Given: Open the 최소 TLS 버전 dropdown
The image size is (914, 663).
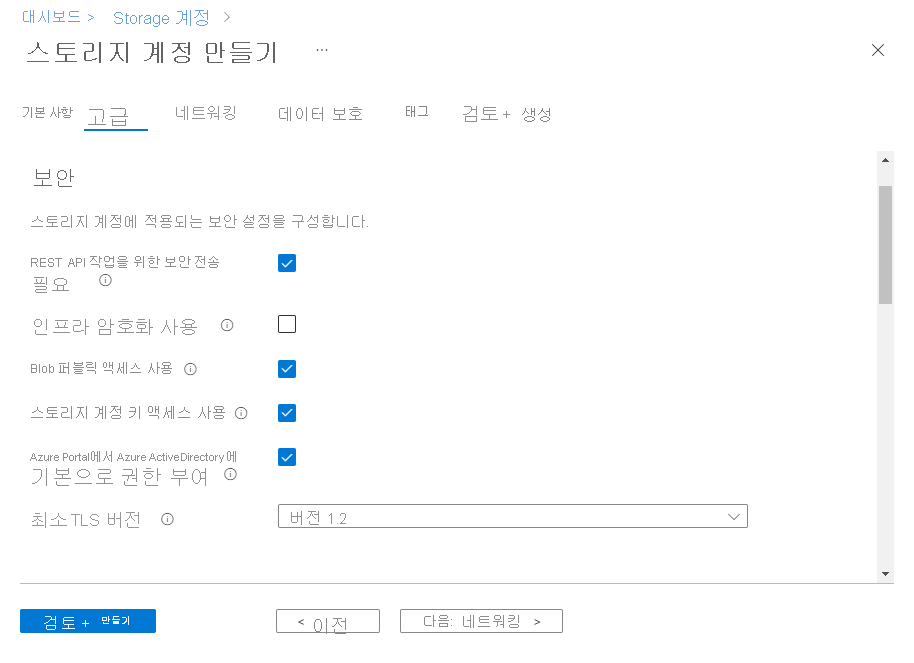Looking at the screenshot, I should coord(735,516).
